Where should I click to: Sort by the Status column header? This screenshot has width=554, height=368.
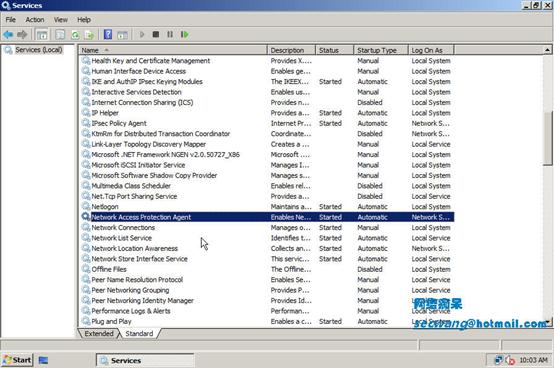[334, 50]
